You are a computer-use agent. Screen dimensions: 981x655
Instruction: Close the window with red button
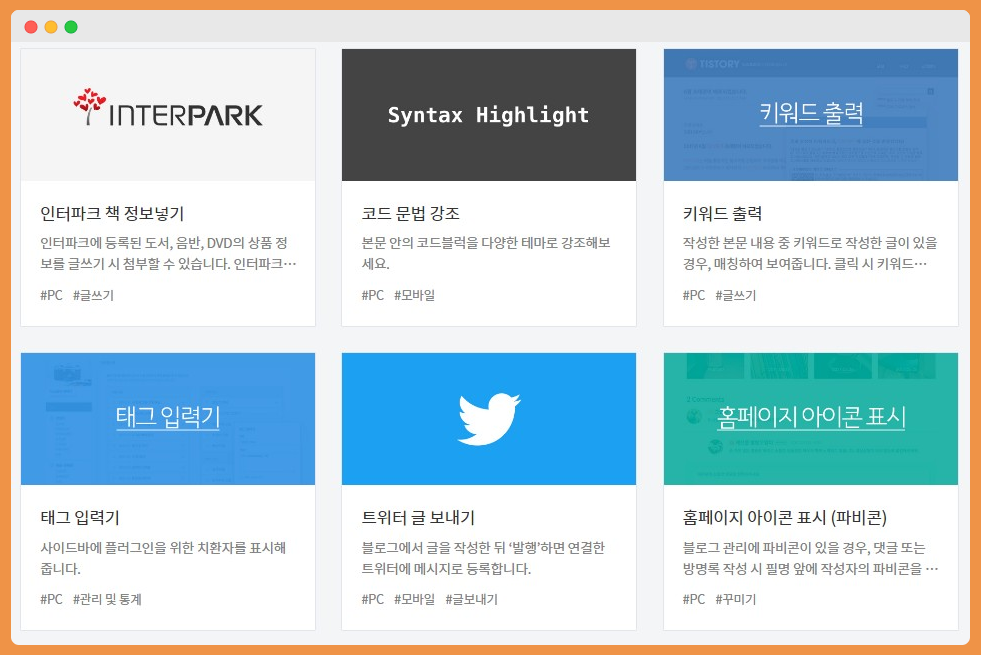31,27
